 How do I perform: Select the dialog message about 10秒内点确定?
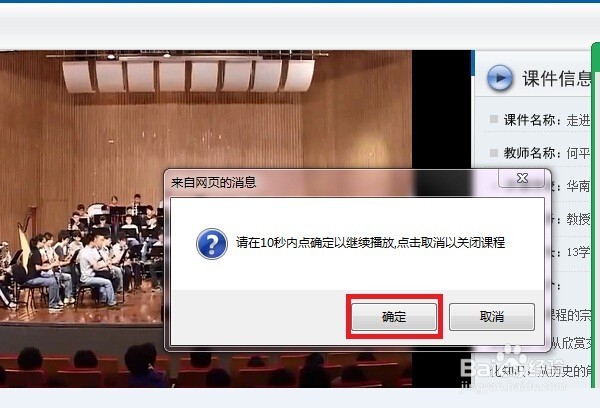point(370,243)
